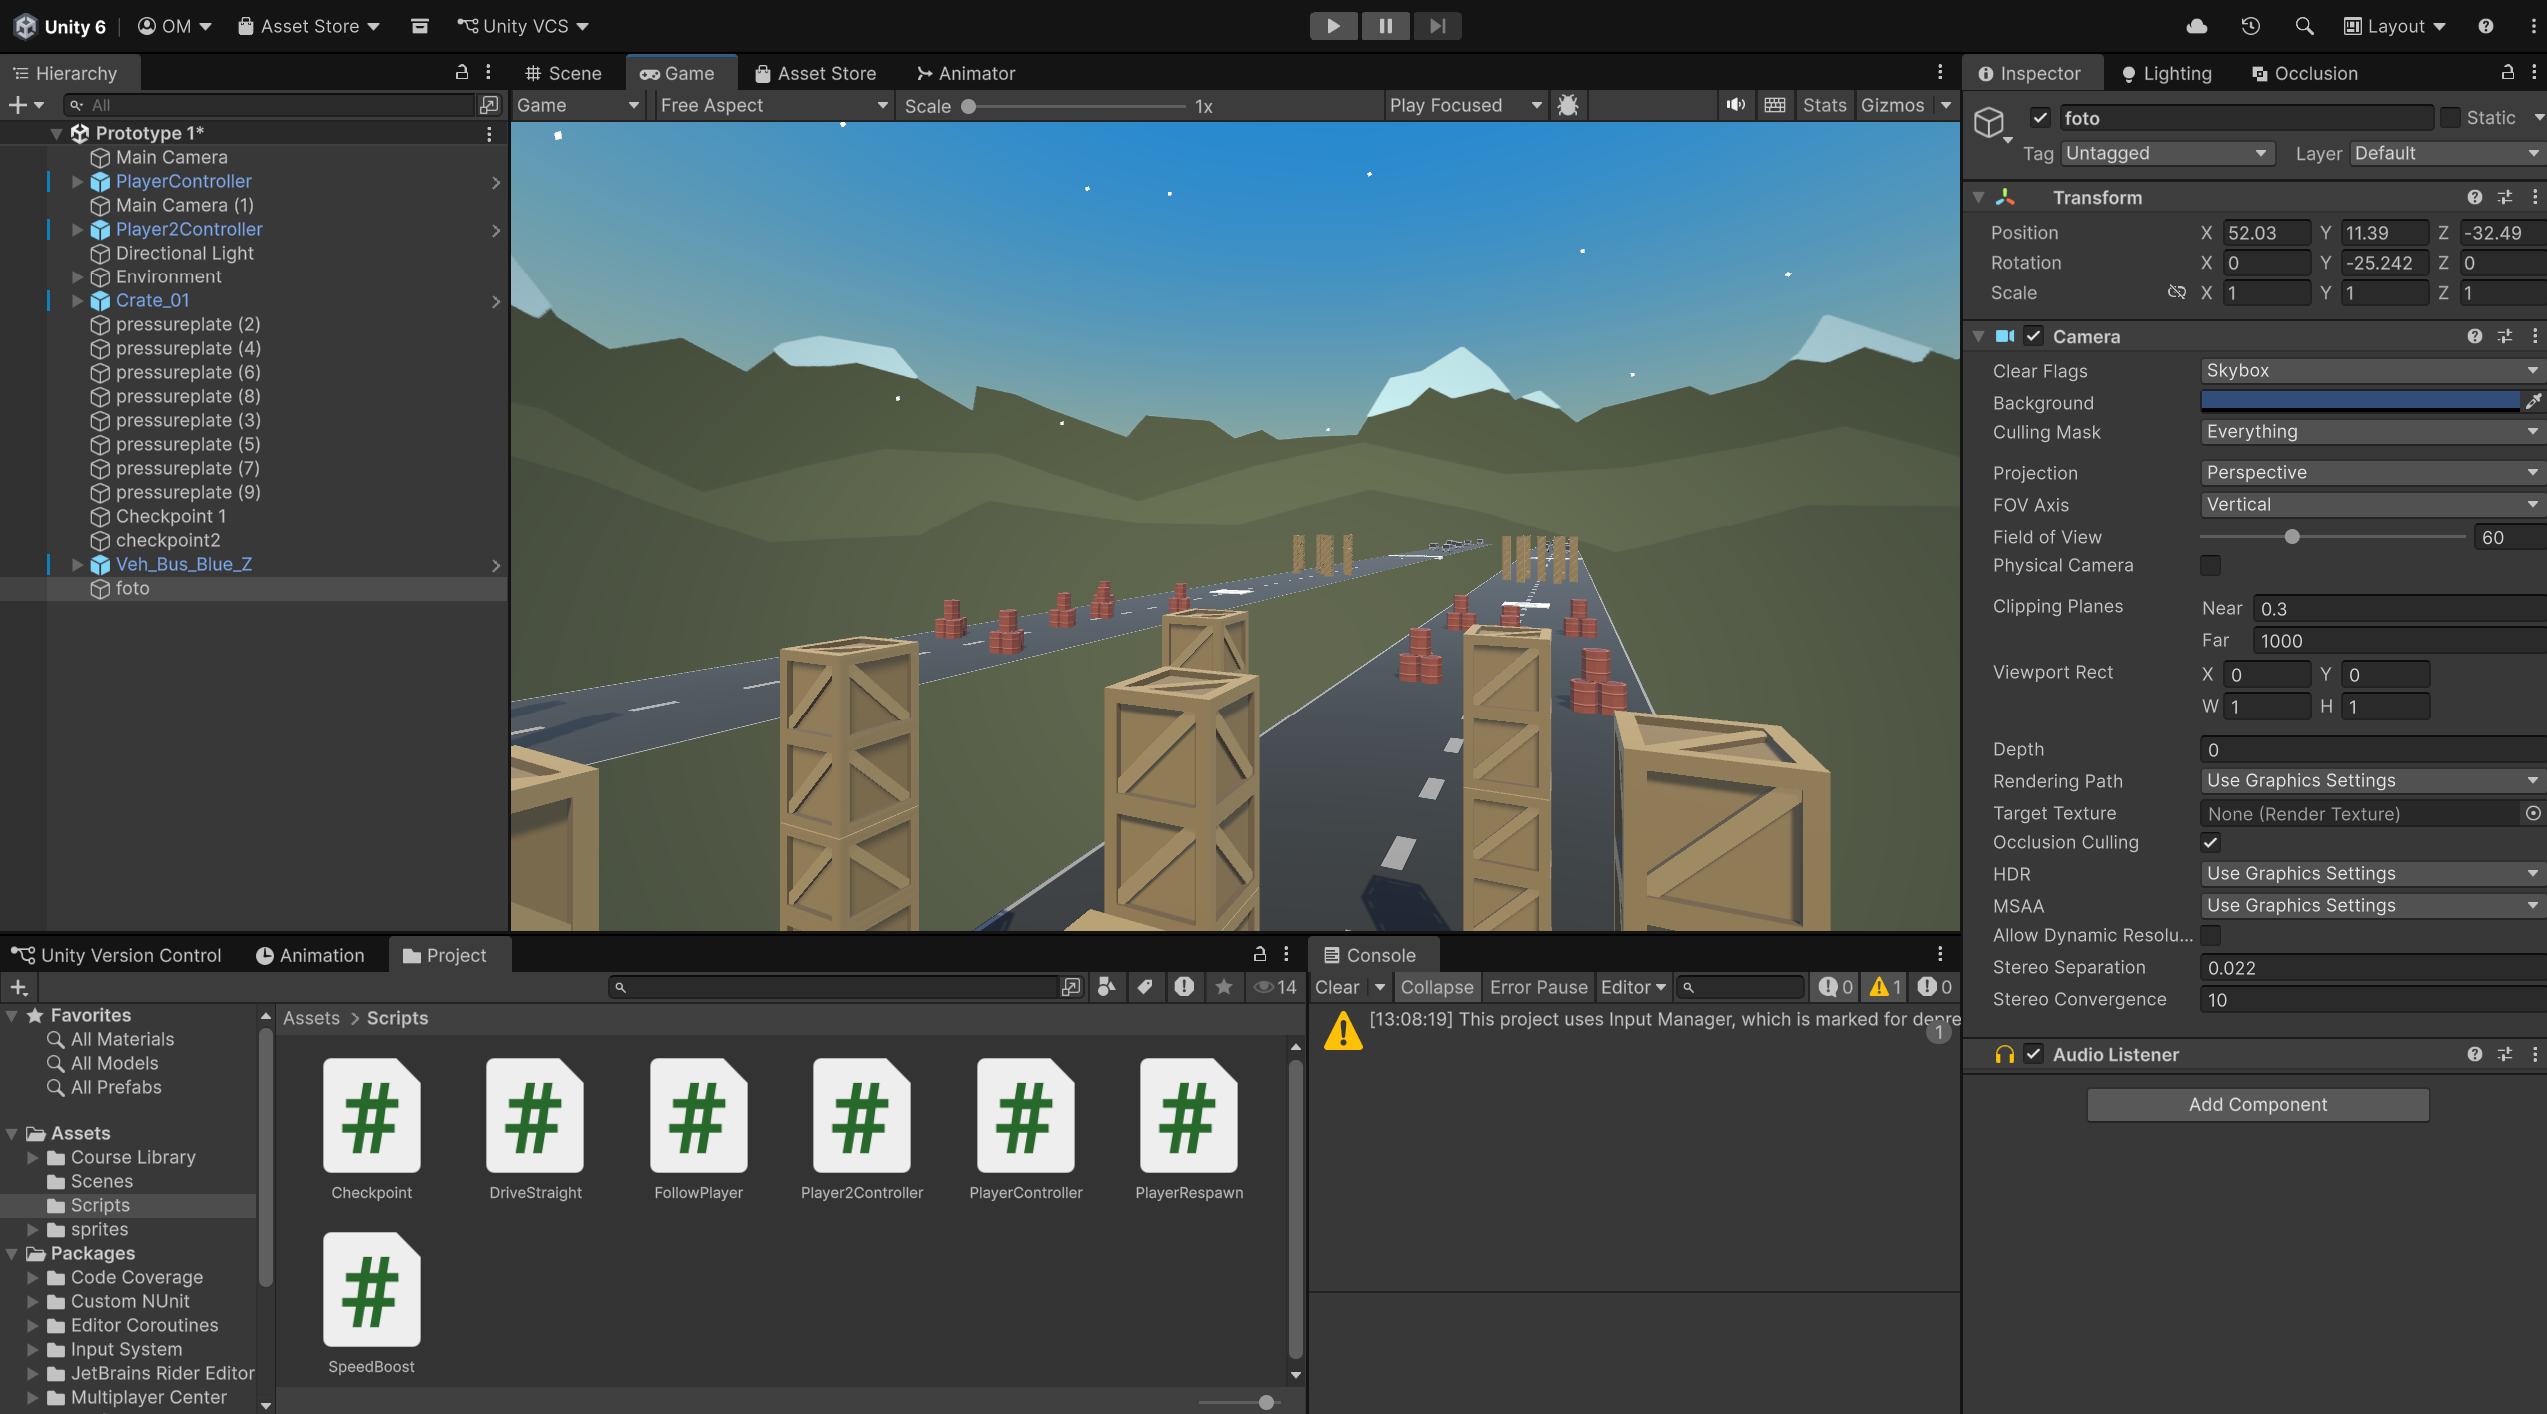Open the SpeedBoost script asset
Screen dimensions: 2547x1414
tap(371, 1290)
